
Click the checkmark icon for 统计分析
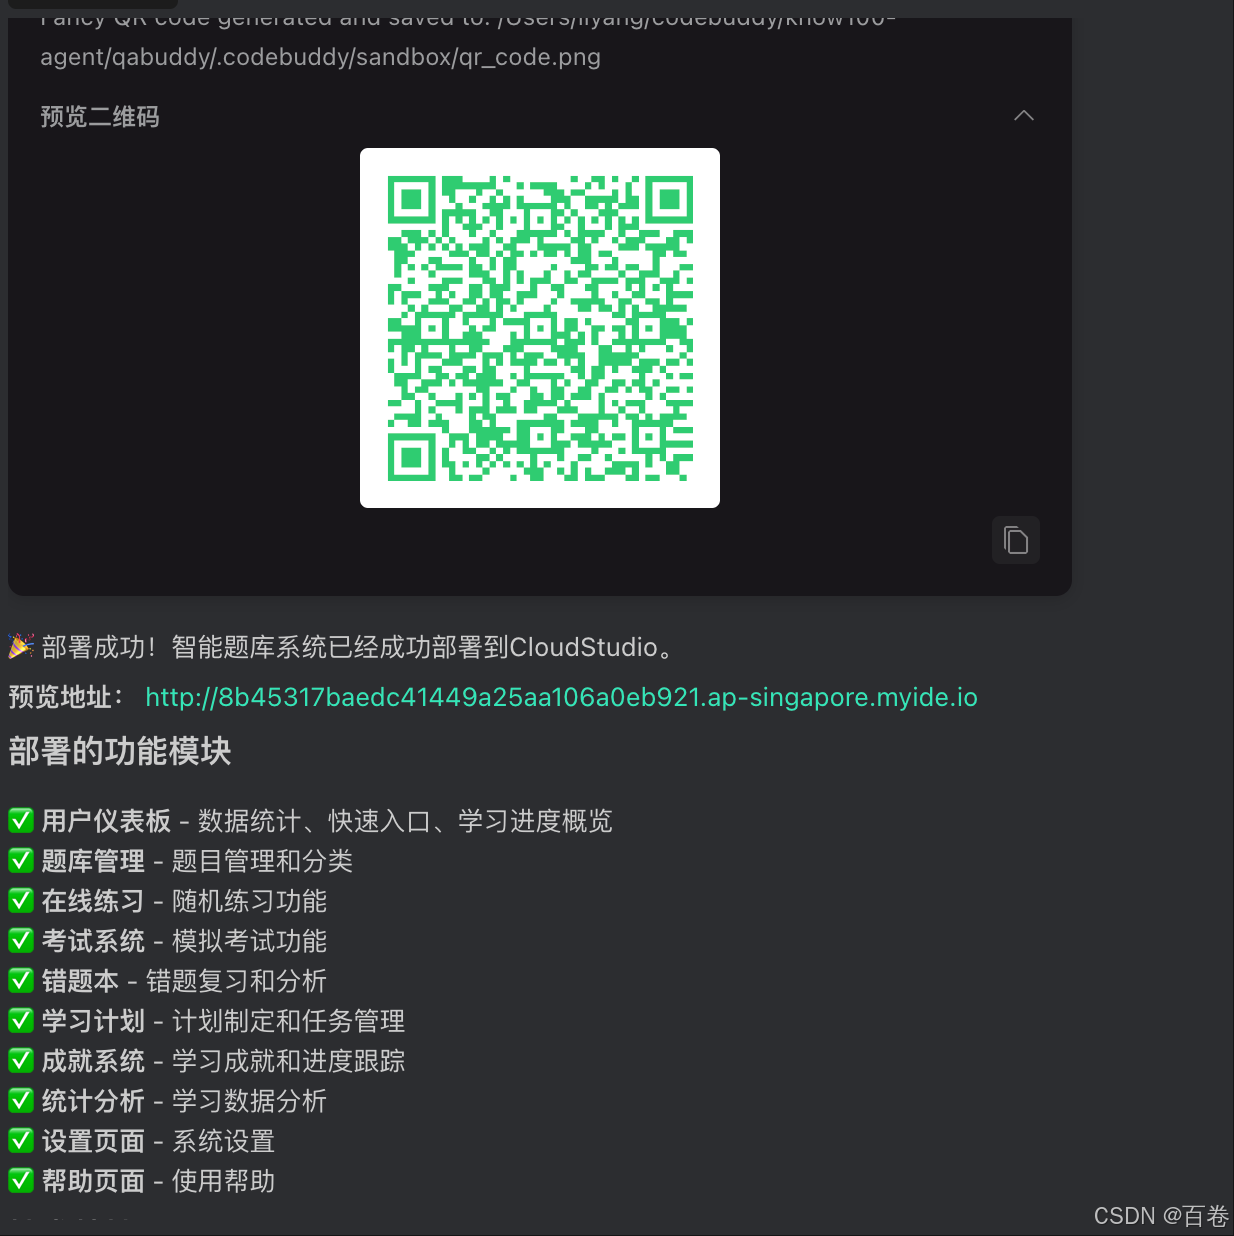tap(21, 1100)
